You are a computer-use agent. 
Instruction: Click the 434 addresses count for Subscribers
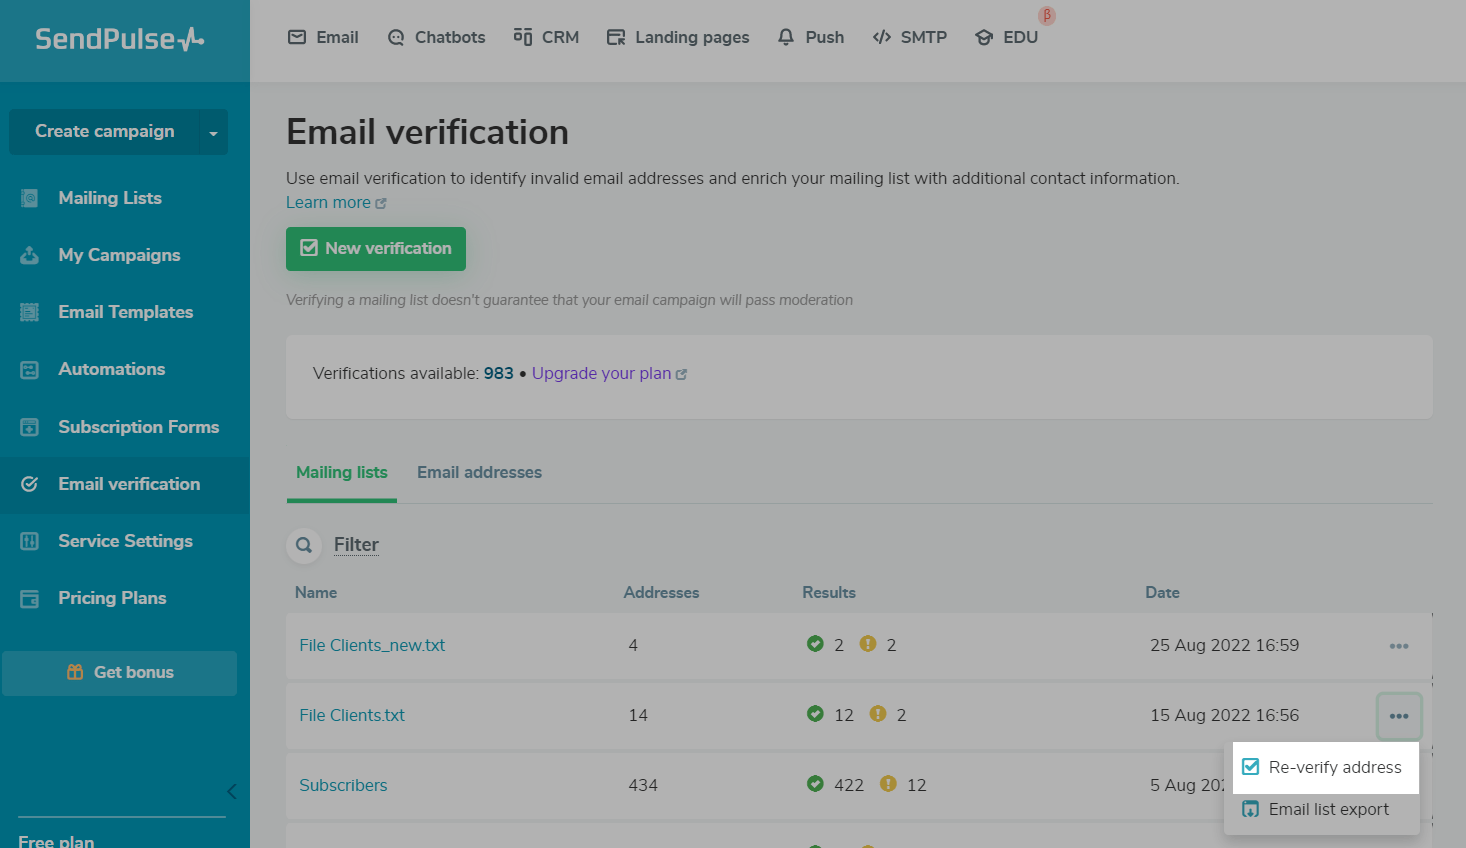[x=643, y=785]
